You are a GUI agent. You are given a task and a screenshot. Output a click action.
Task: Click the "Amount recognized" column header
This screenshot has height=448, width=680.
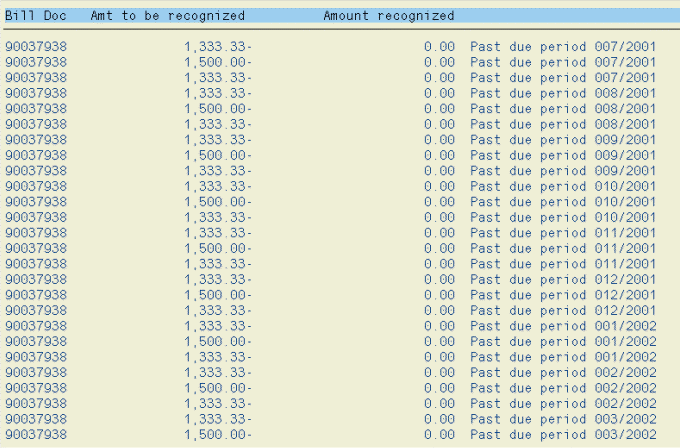(388, 16)
